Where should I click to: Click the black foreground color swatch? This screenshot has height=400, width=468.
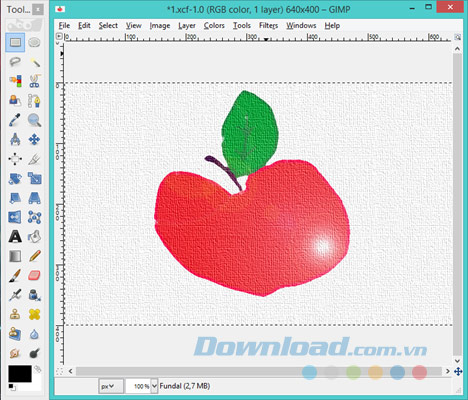tap(20, 374)
